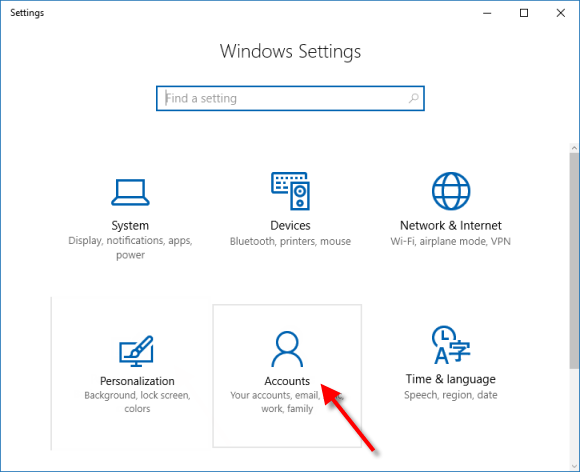Click the Devices category label
Image resolution: width=580 pixels, height=472 pixels.
290,225
